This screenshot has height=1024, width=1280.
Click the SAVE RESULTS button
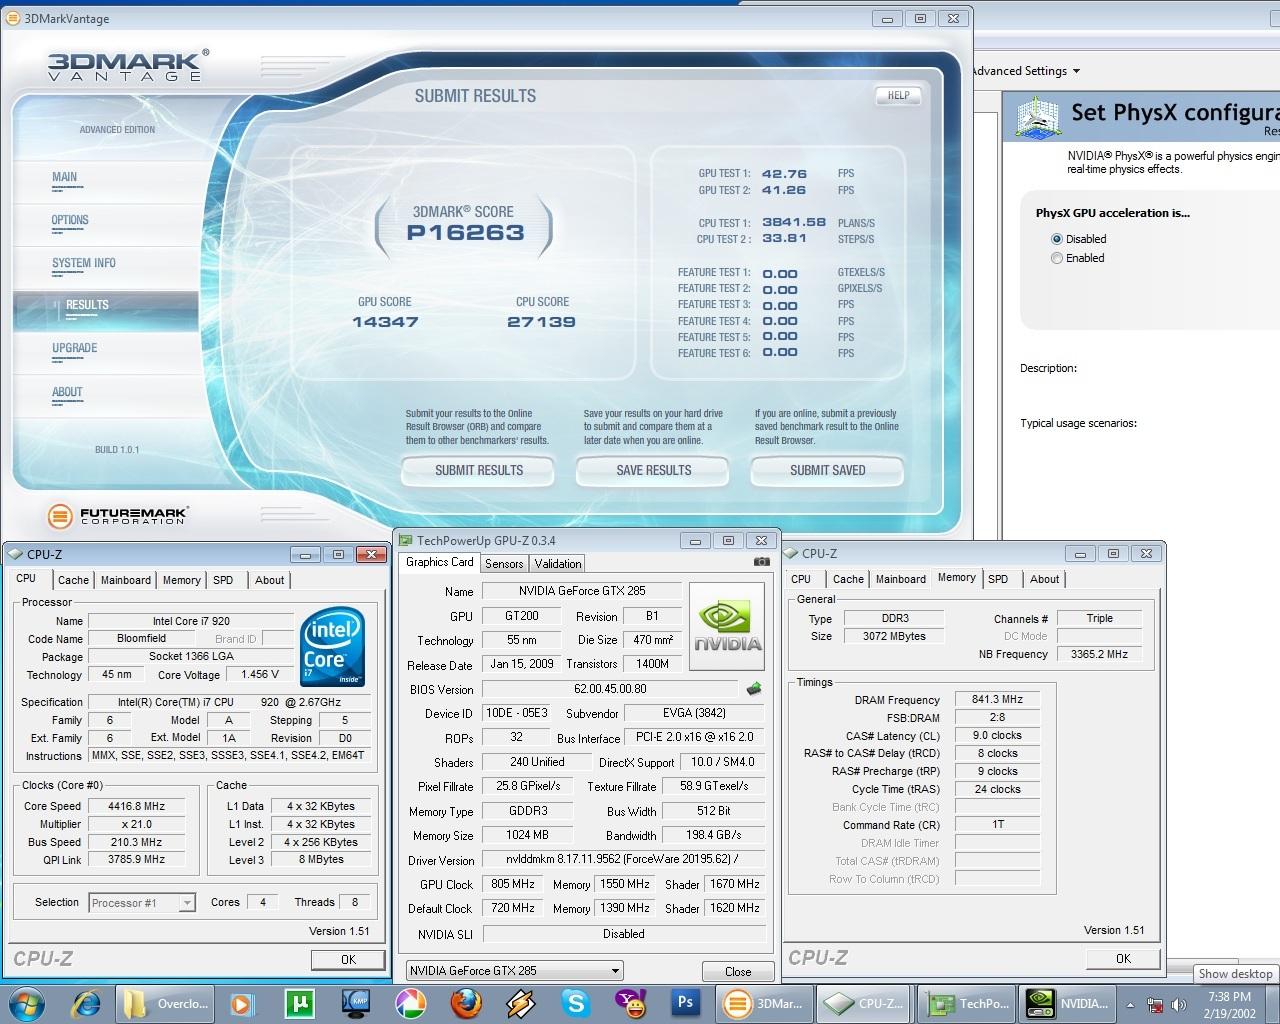click(653, 470)
